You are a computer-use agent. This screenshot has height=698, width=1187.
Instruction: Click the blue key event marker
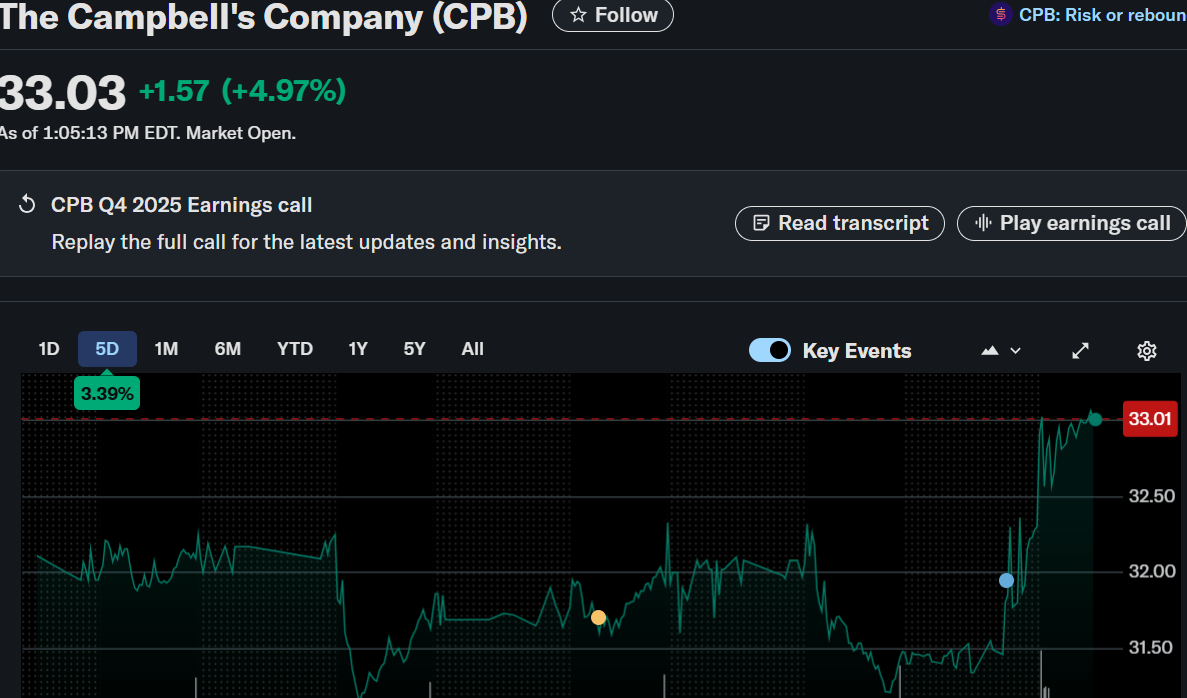1006,581
